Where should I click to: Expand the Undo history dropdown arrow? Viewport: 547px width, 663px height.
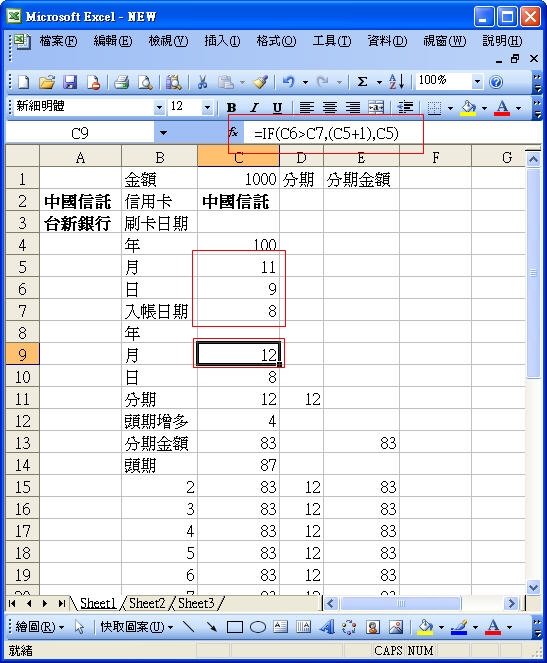click(305, 82)
